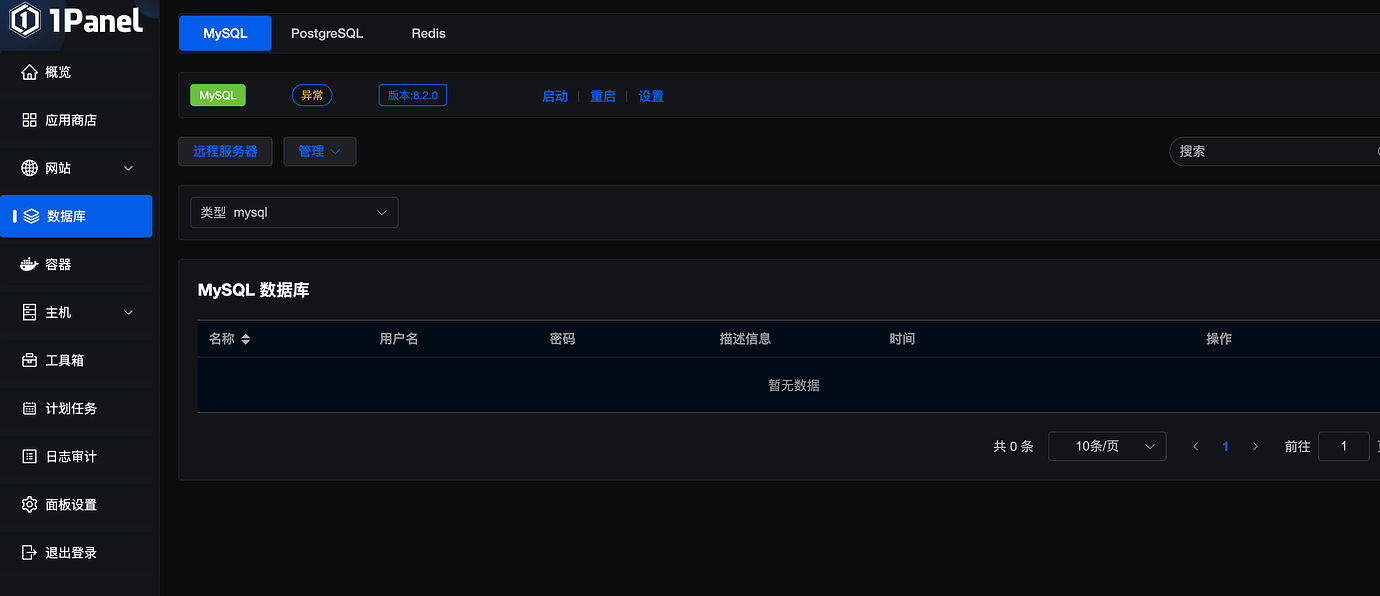Open the 类型 mysql type dropdown
The width and height of the screenshot is (1380, 596).
(x=294, y=212)
